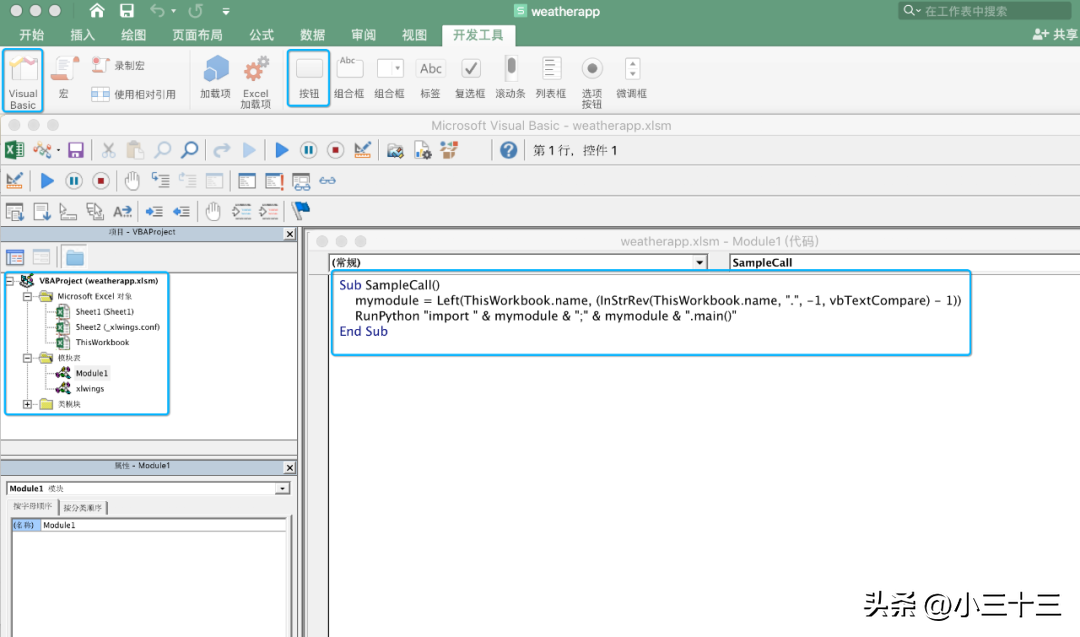Switch to the 公式 ribbon tab
Screen dimensions: 1080x637
[x=262, y=35]
